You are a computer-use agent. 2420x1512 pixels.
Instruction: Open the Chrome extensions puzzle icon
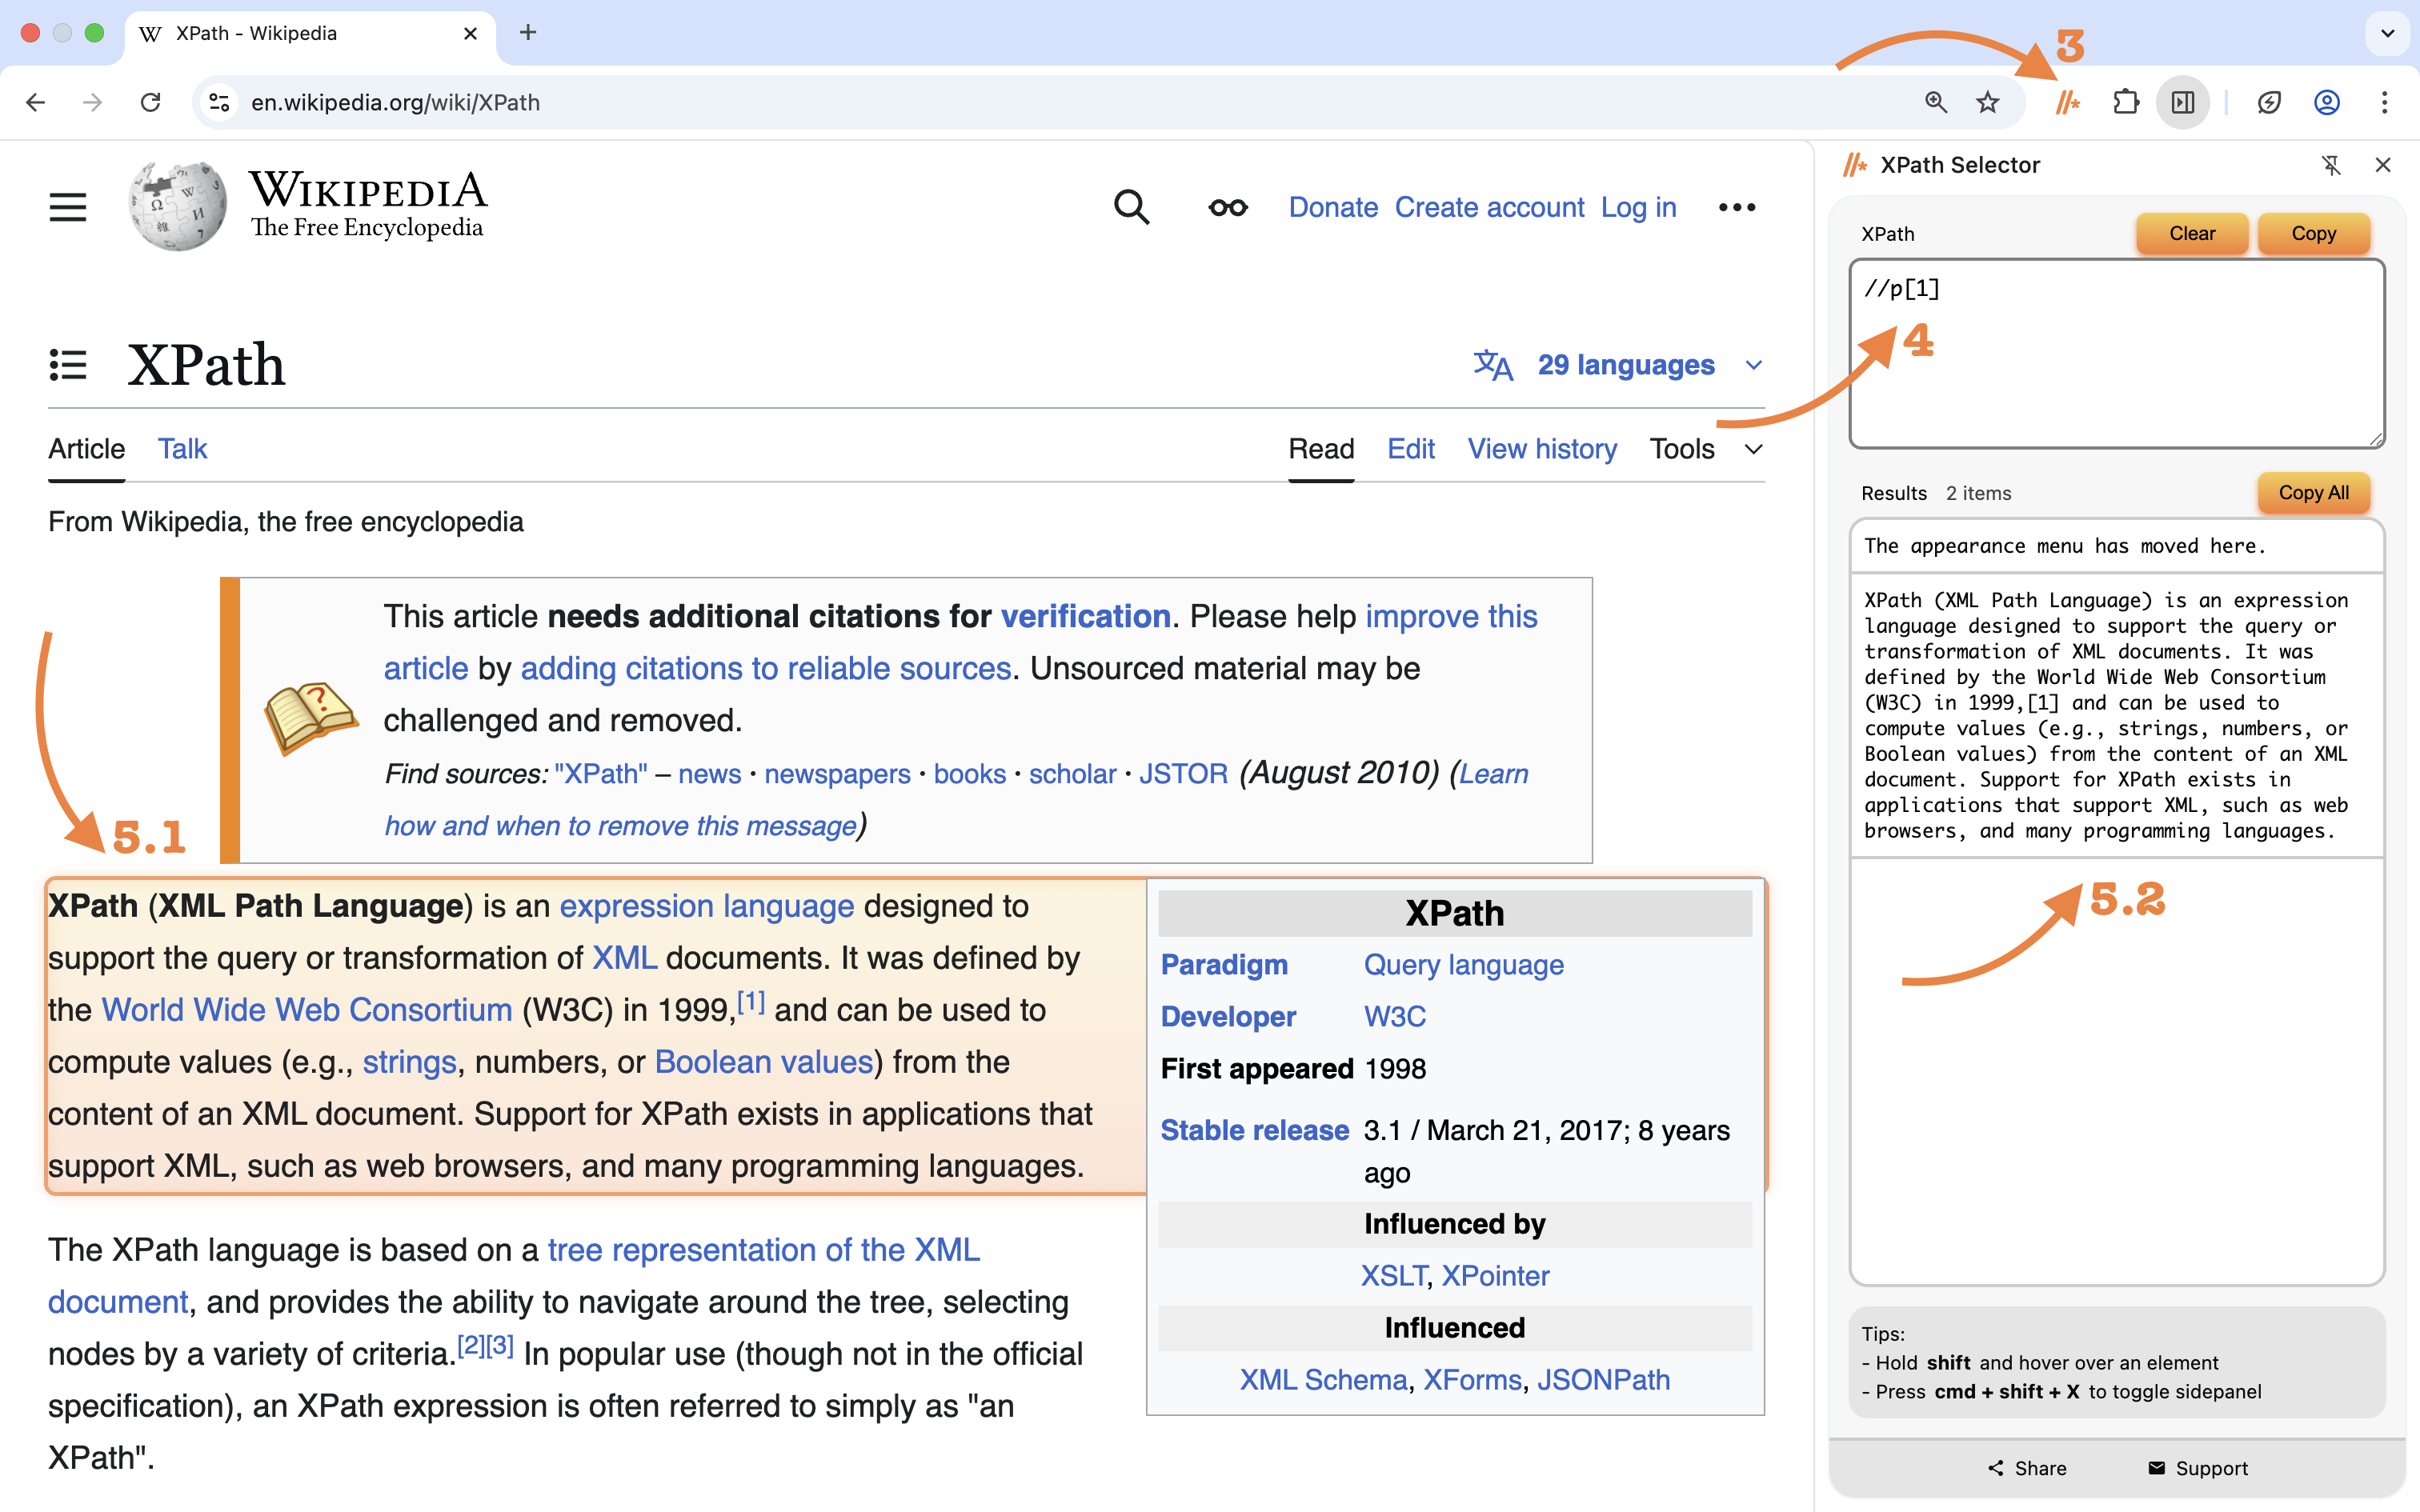pyautogui.click(x=2126, y=102)
